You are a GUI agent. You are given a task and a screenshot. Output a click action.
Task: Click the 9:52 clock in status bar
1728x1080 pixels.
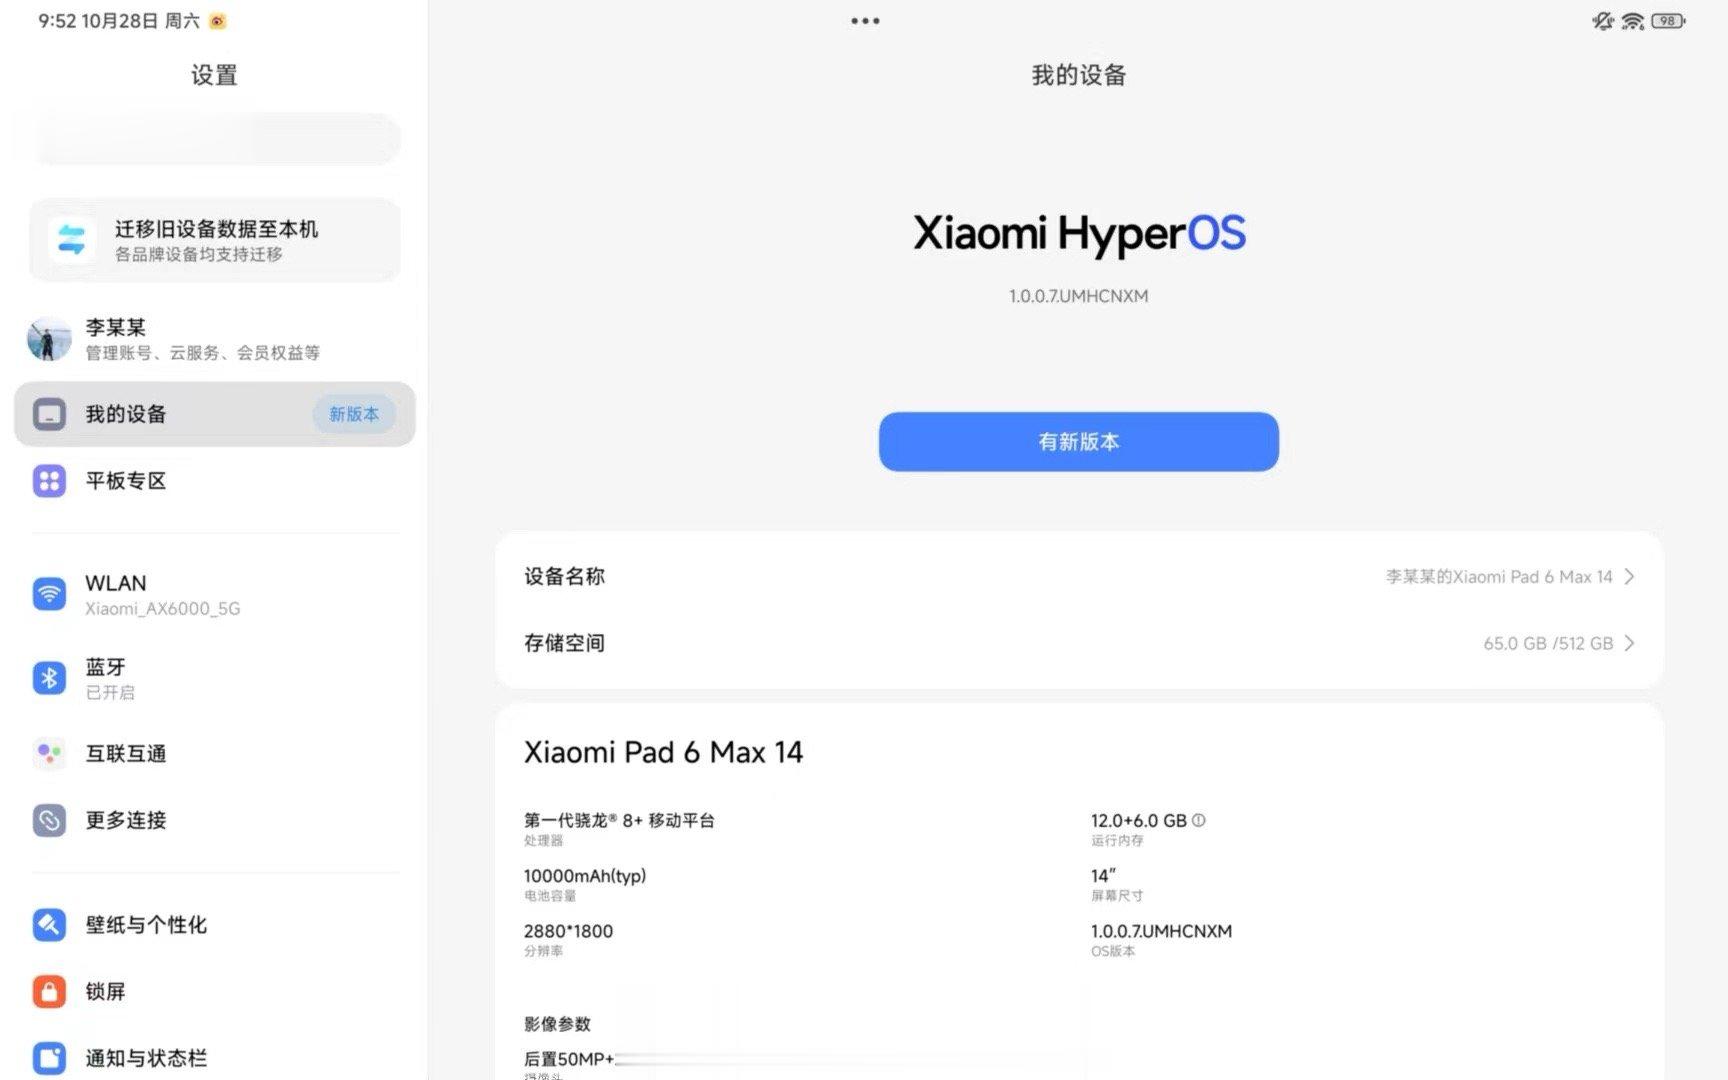click(x=57, y=21)
